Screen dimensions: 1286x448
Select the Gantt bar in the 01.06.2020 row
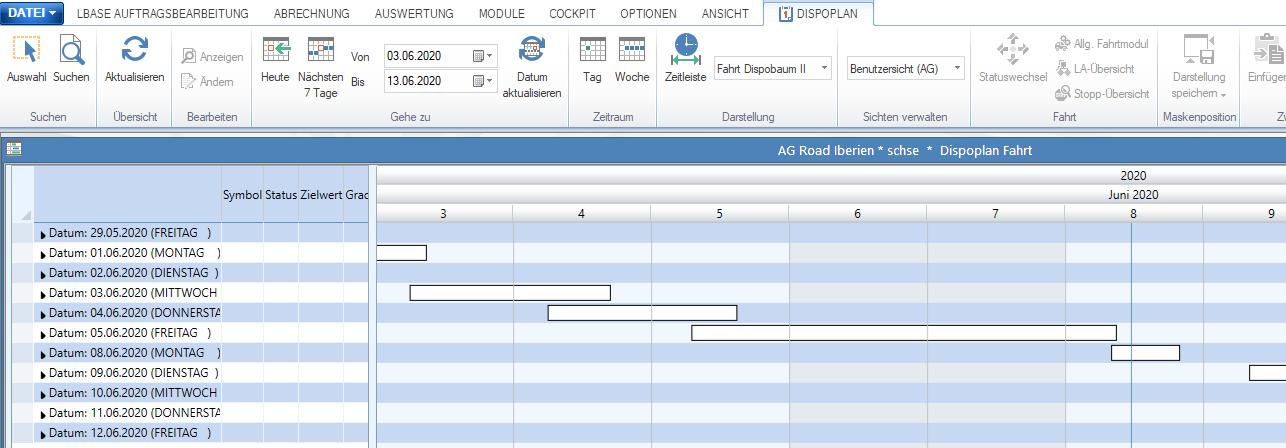tap(402, 253)
